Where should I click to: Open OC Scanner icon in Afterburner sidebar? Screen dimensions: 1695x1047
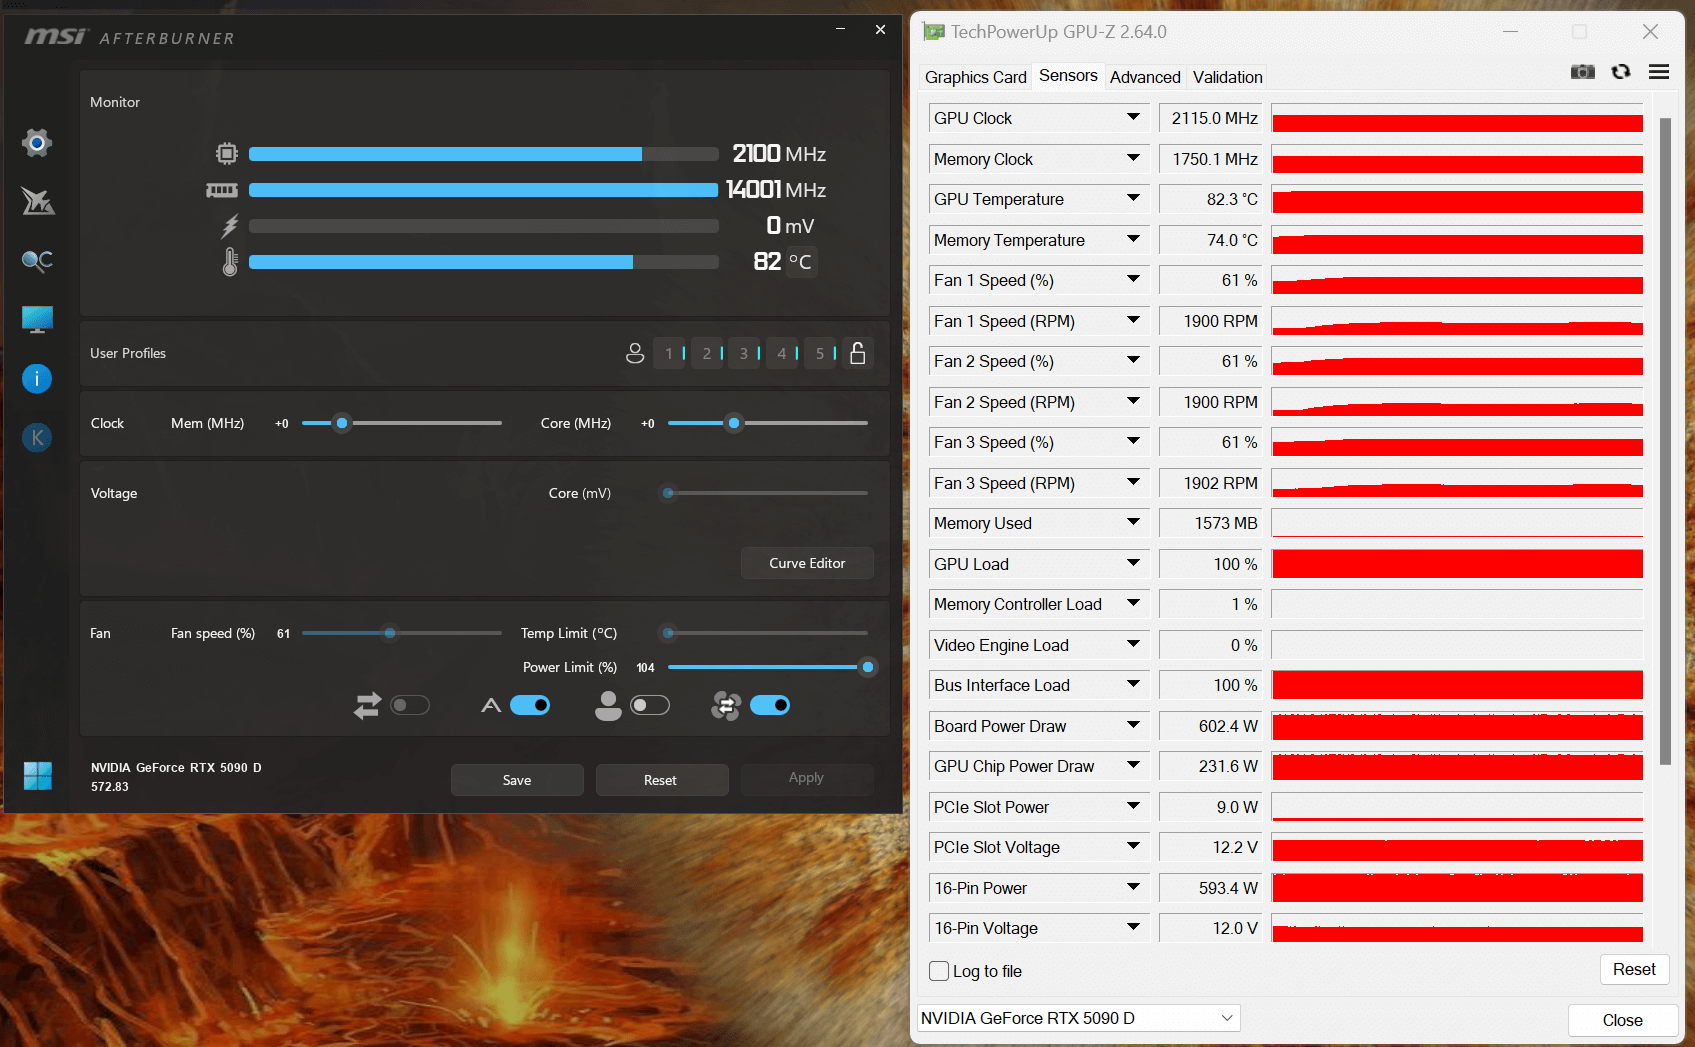pos(37,261)
